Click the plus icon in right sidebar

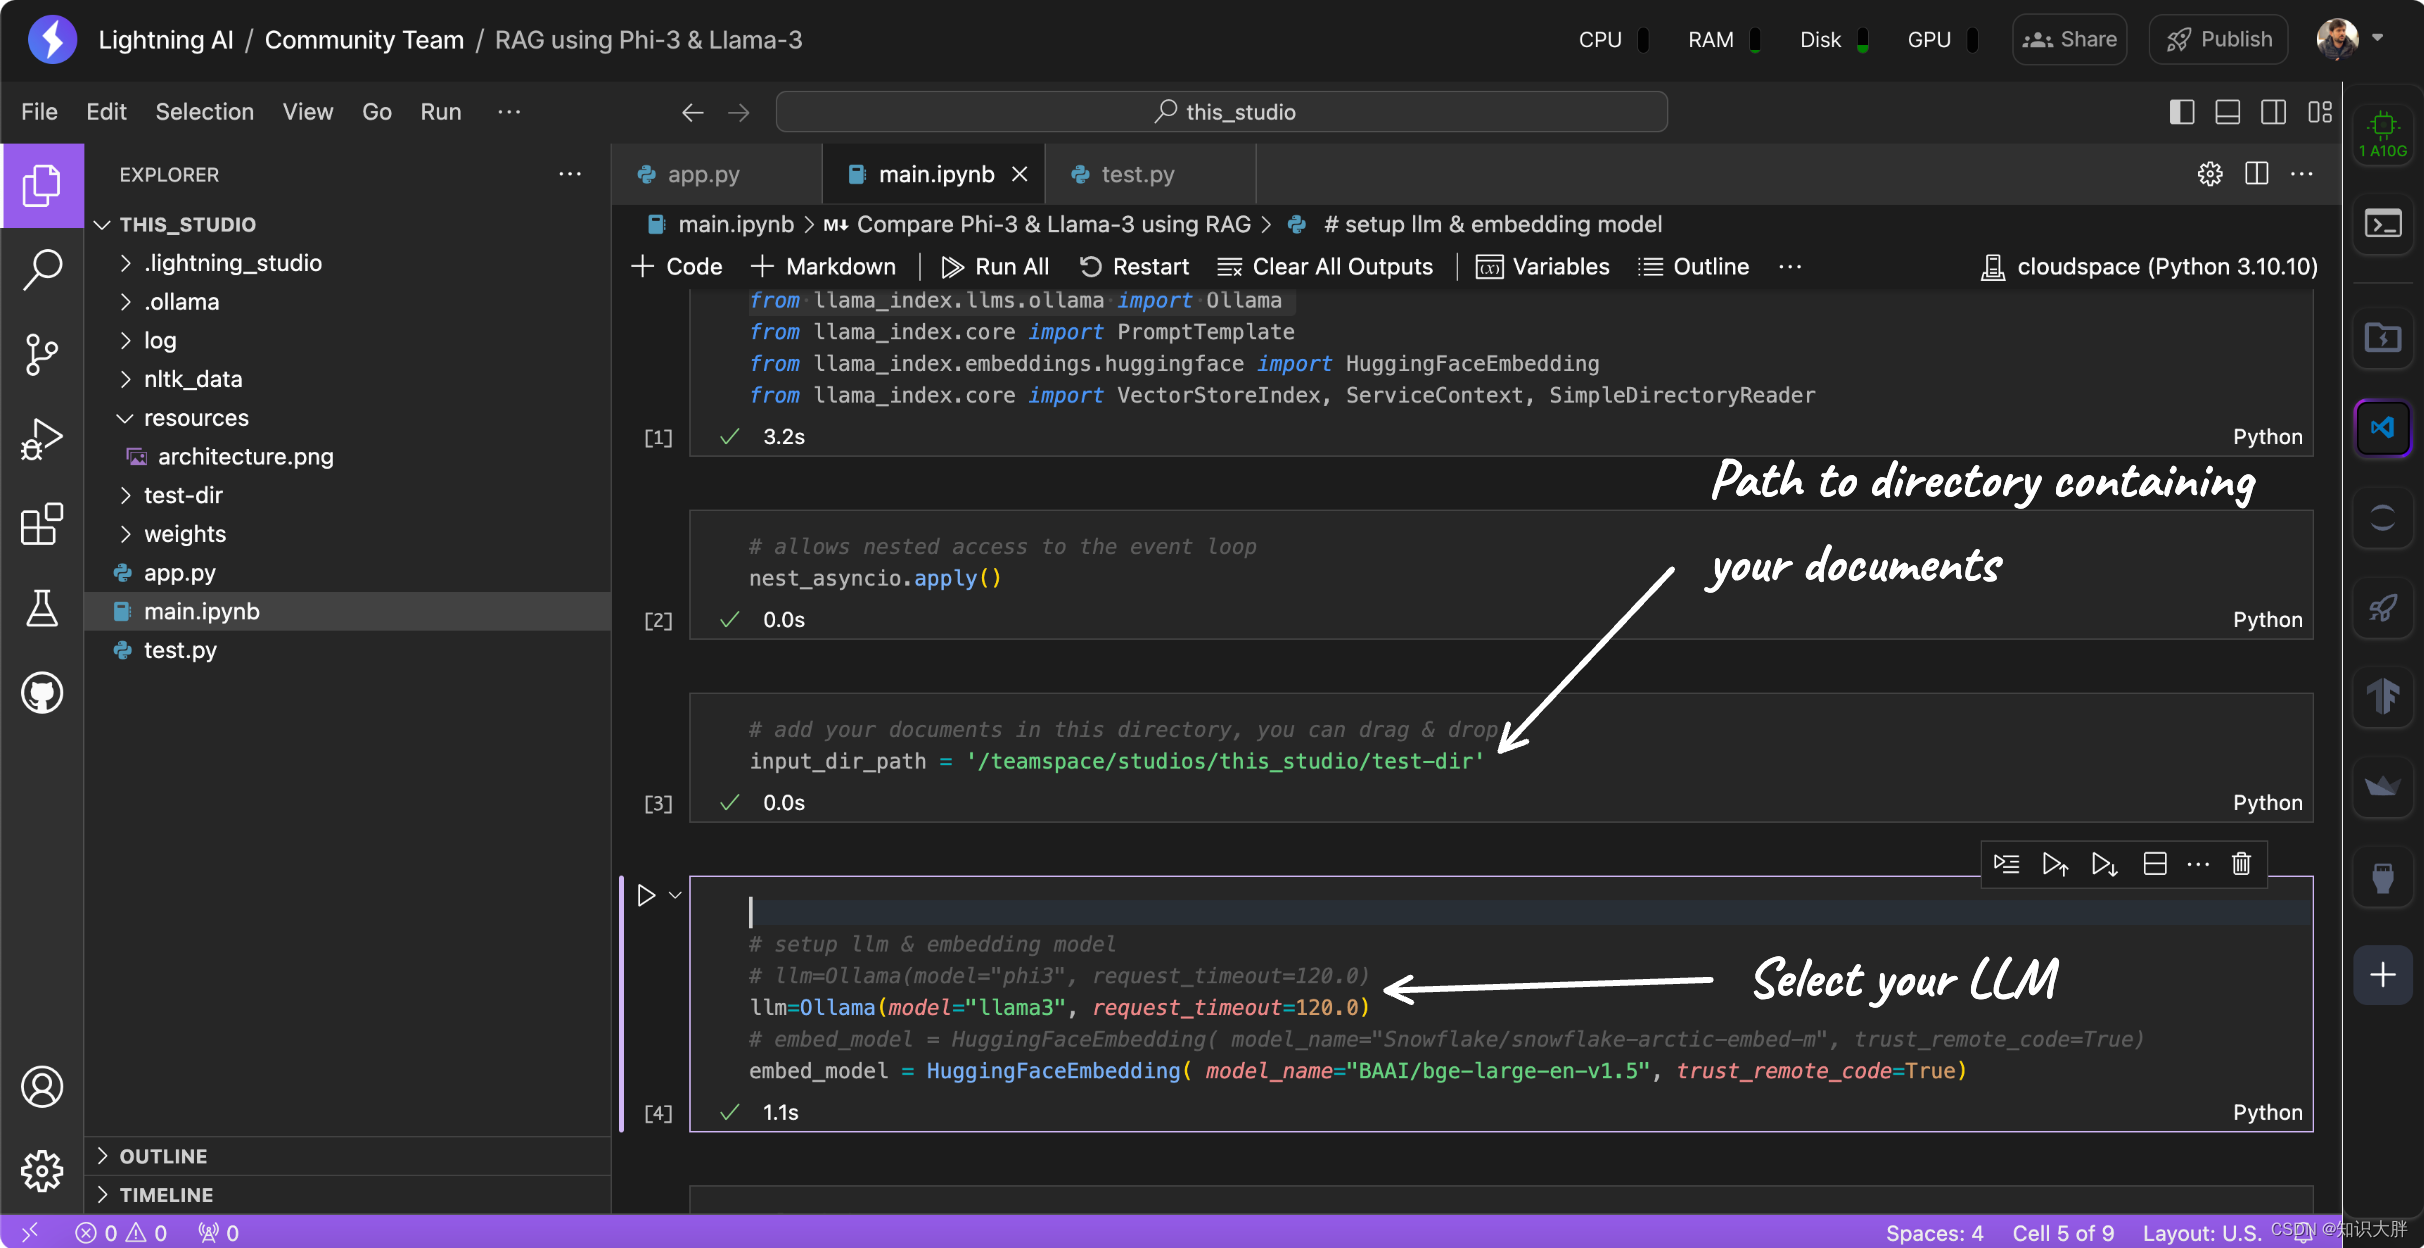(x=2383, y=975)
